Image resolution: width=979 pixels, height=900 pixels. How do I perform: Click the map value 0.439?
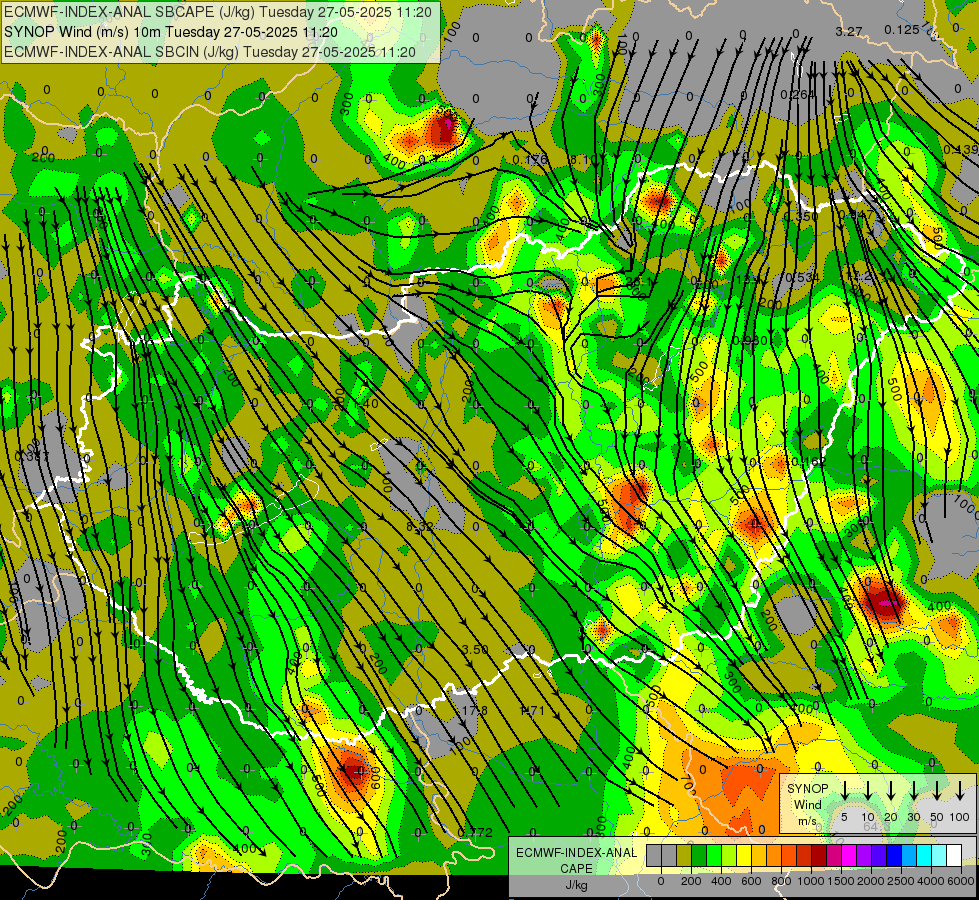pos(960,149)
